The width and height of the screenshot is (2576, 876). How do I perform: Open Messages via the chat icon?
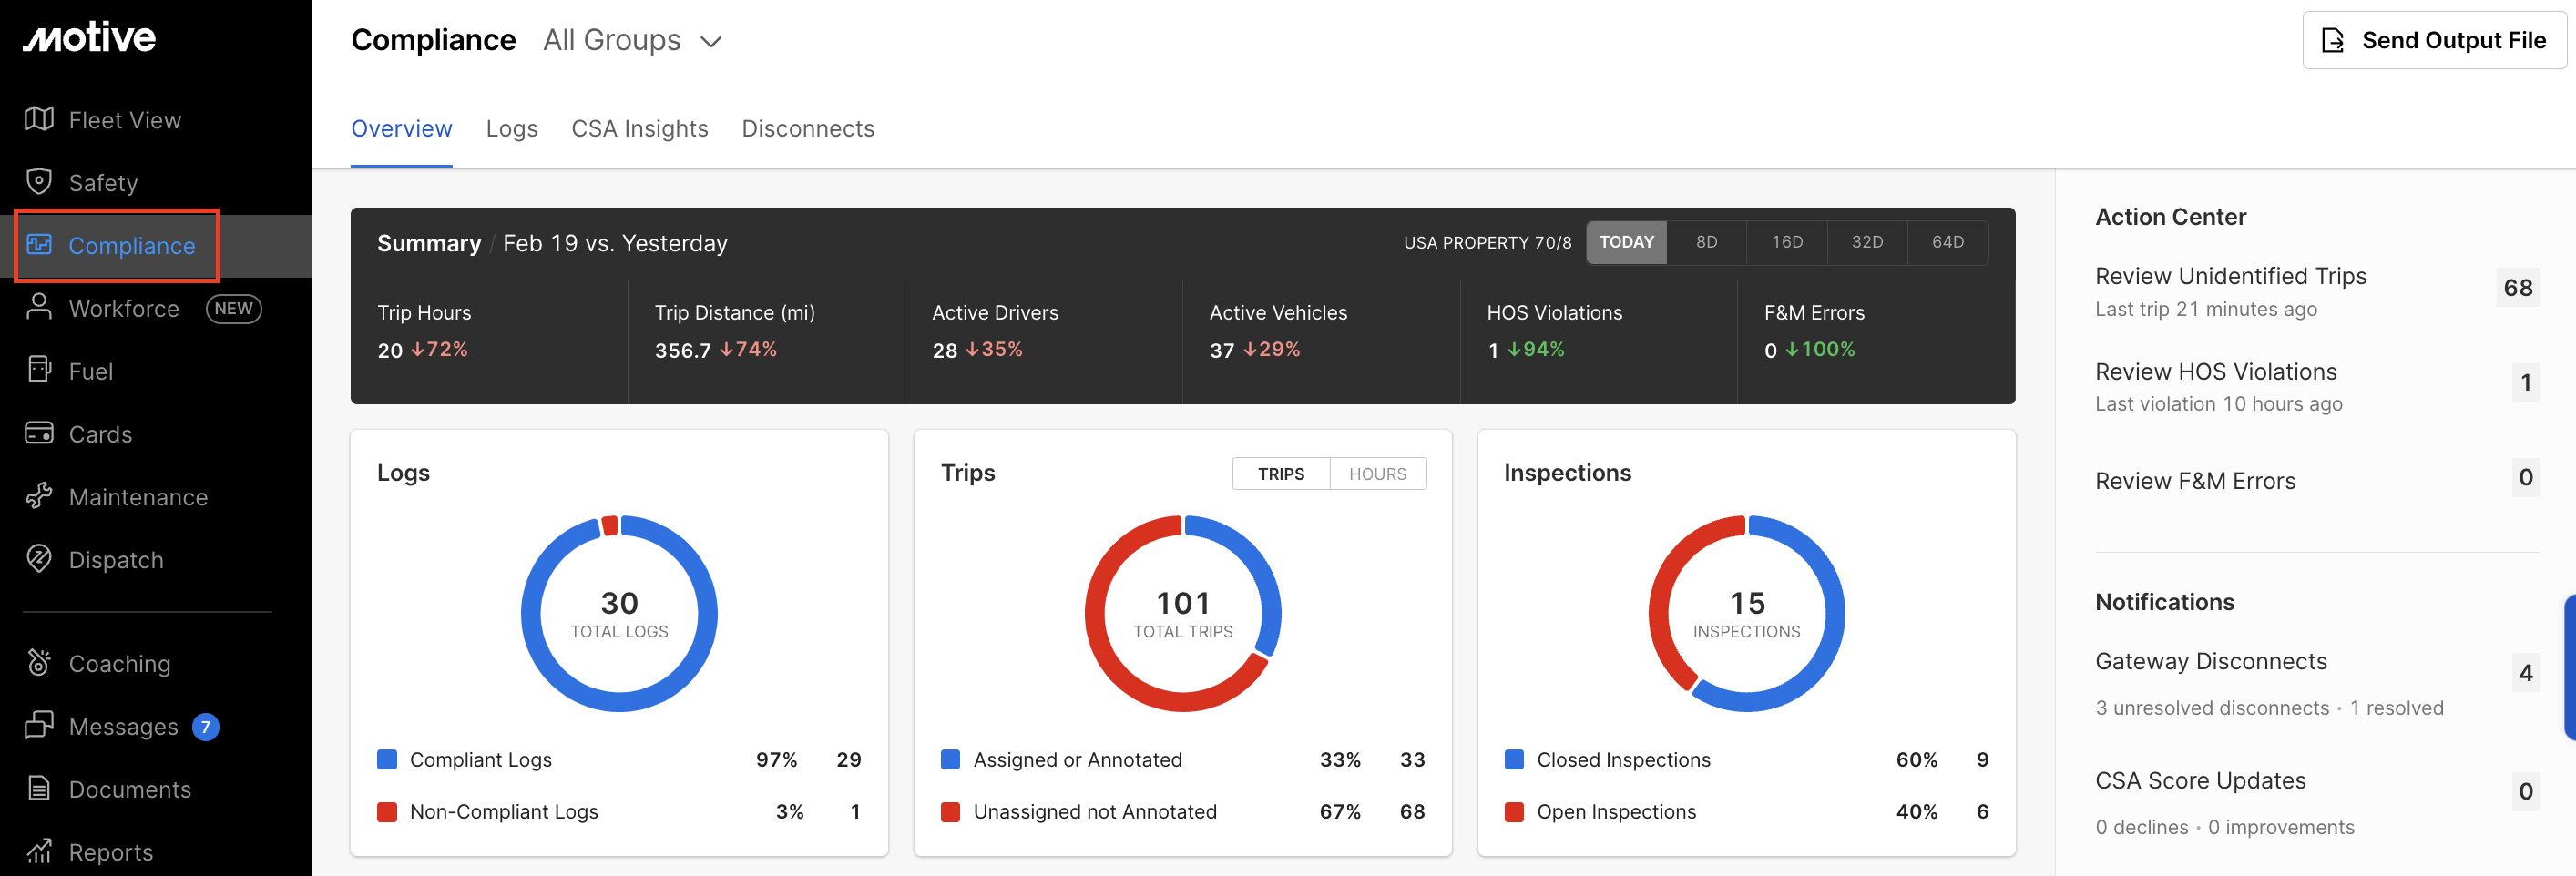coord(39,725)
